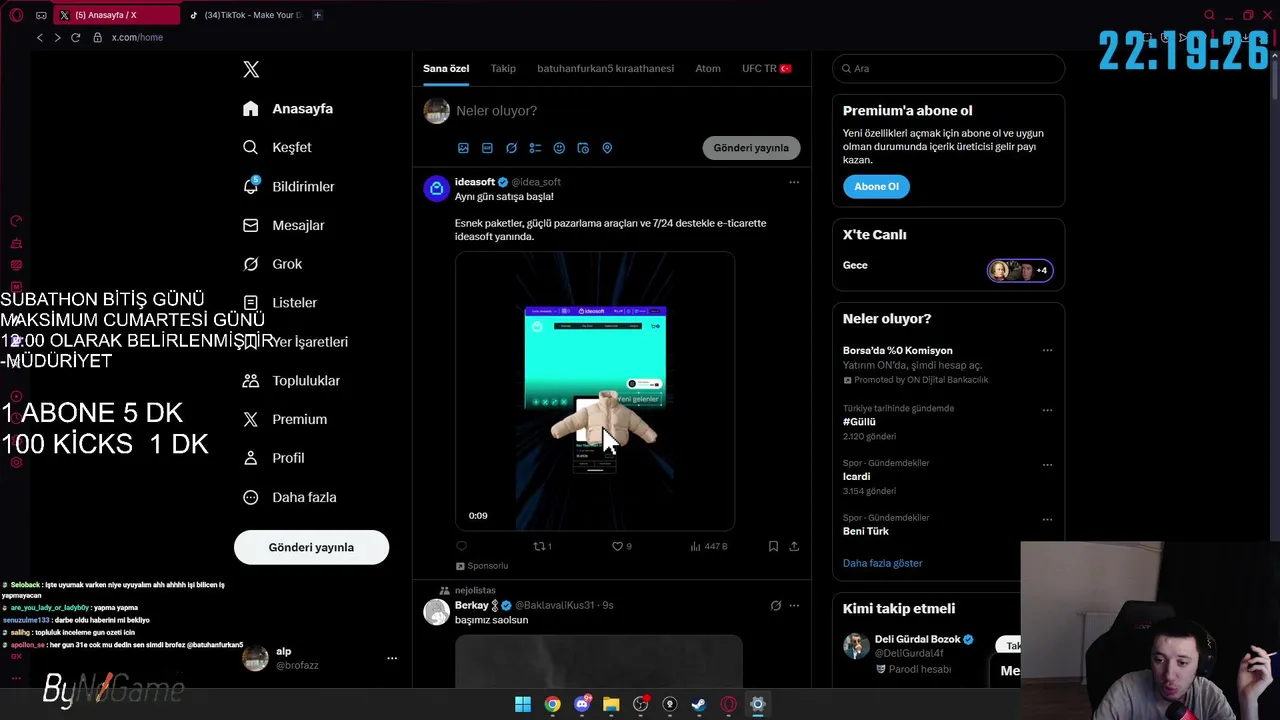Open Bildirimler notifications

click(288, 186)
